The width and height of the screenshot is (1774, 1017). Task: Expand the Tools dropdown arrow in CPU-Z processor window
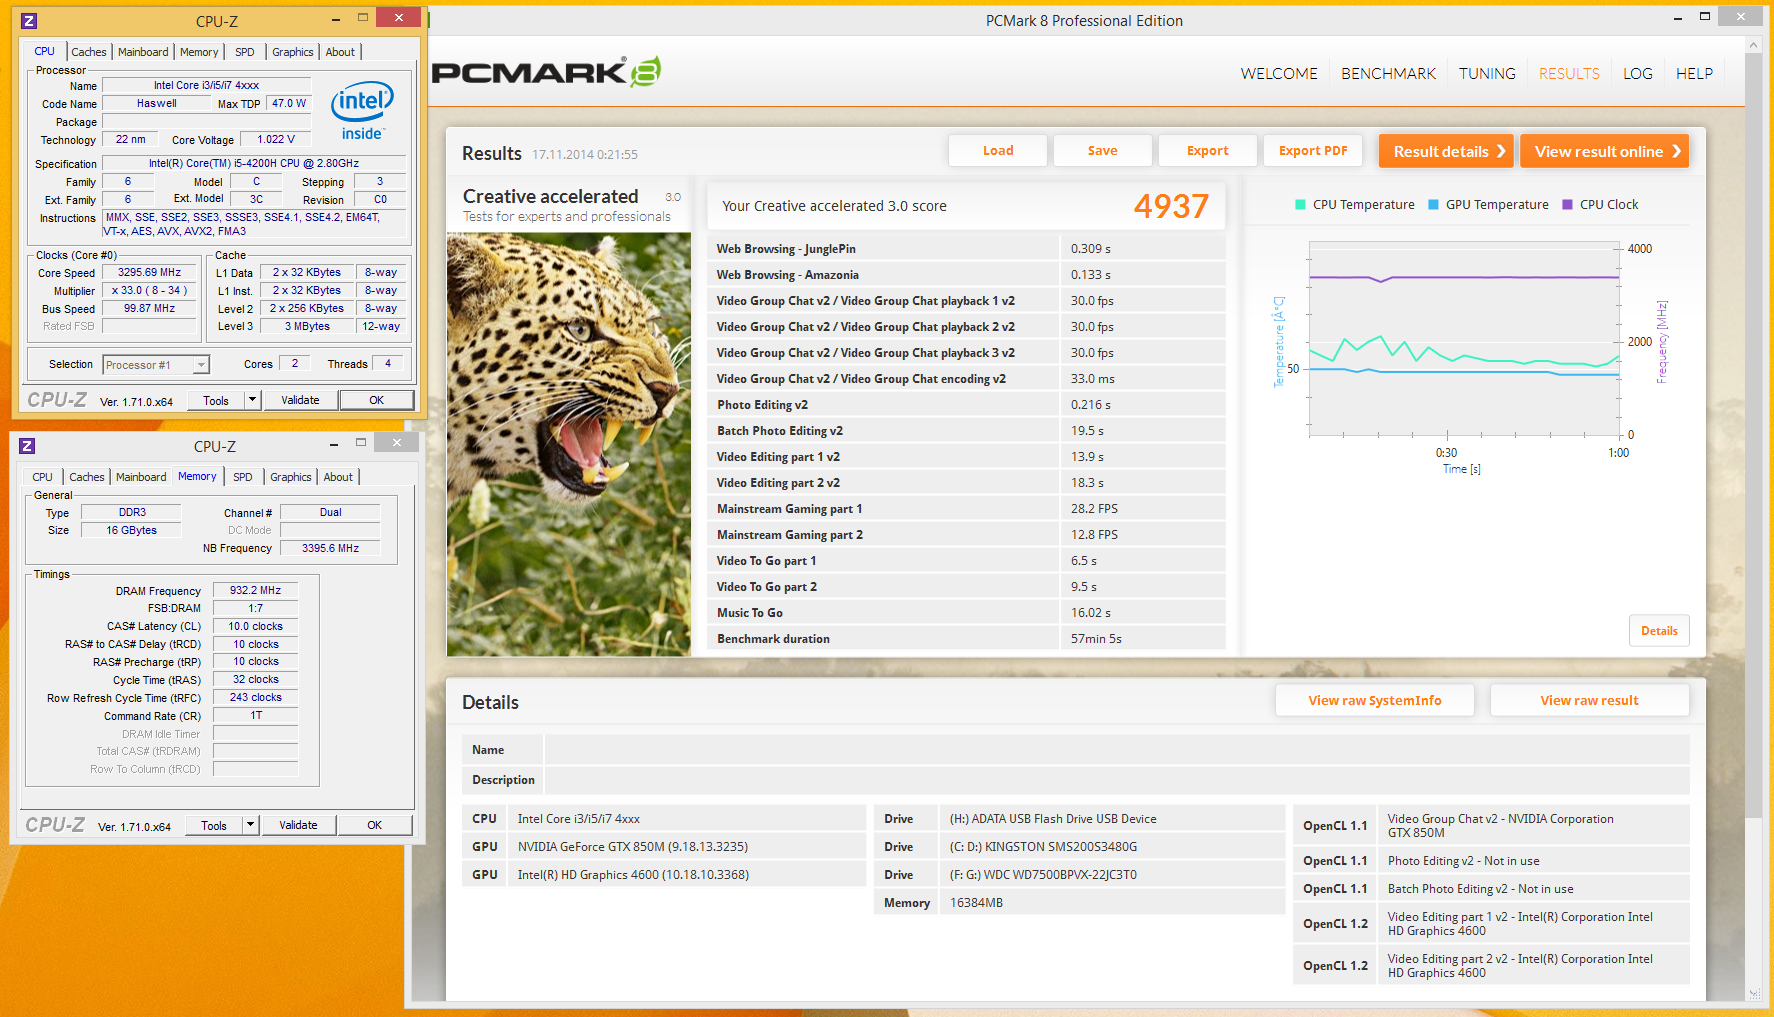[x=252, y=400]
